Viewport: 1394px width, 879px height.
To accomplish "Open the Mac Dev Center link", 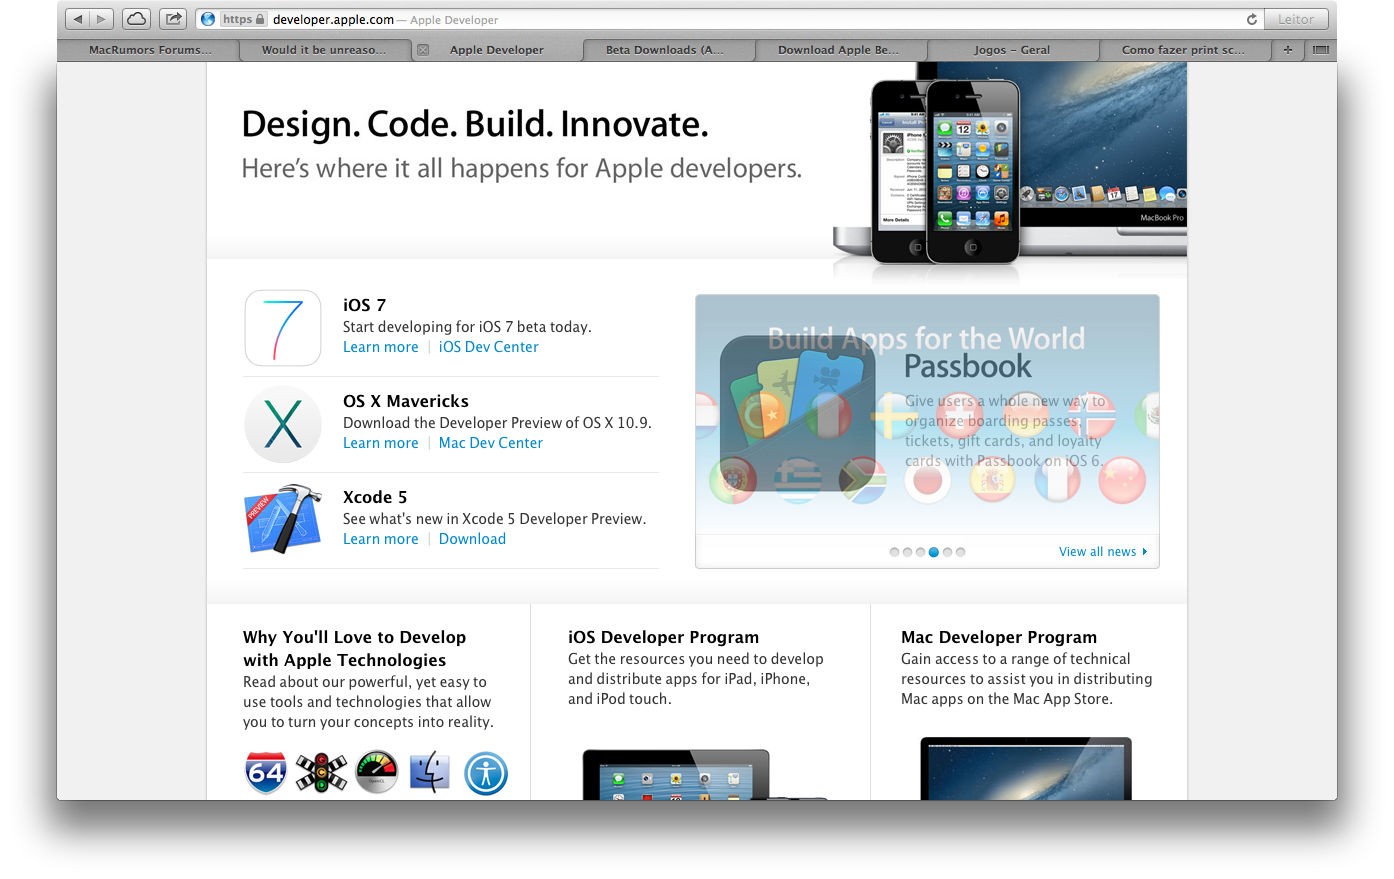I will [x=491, y=443].
